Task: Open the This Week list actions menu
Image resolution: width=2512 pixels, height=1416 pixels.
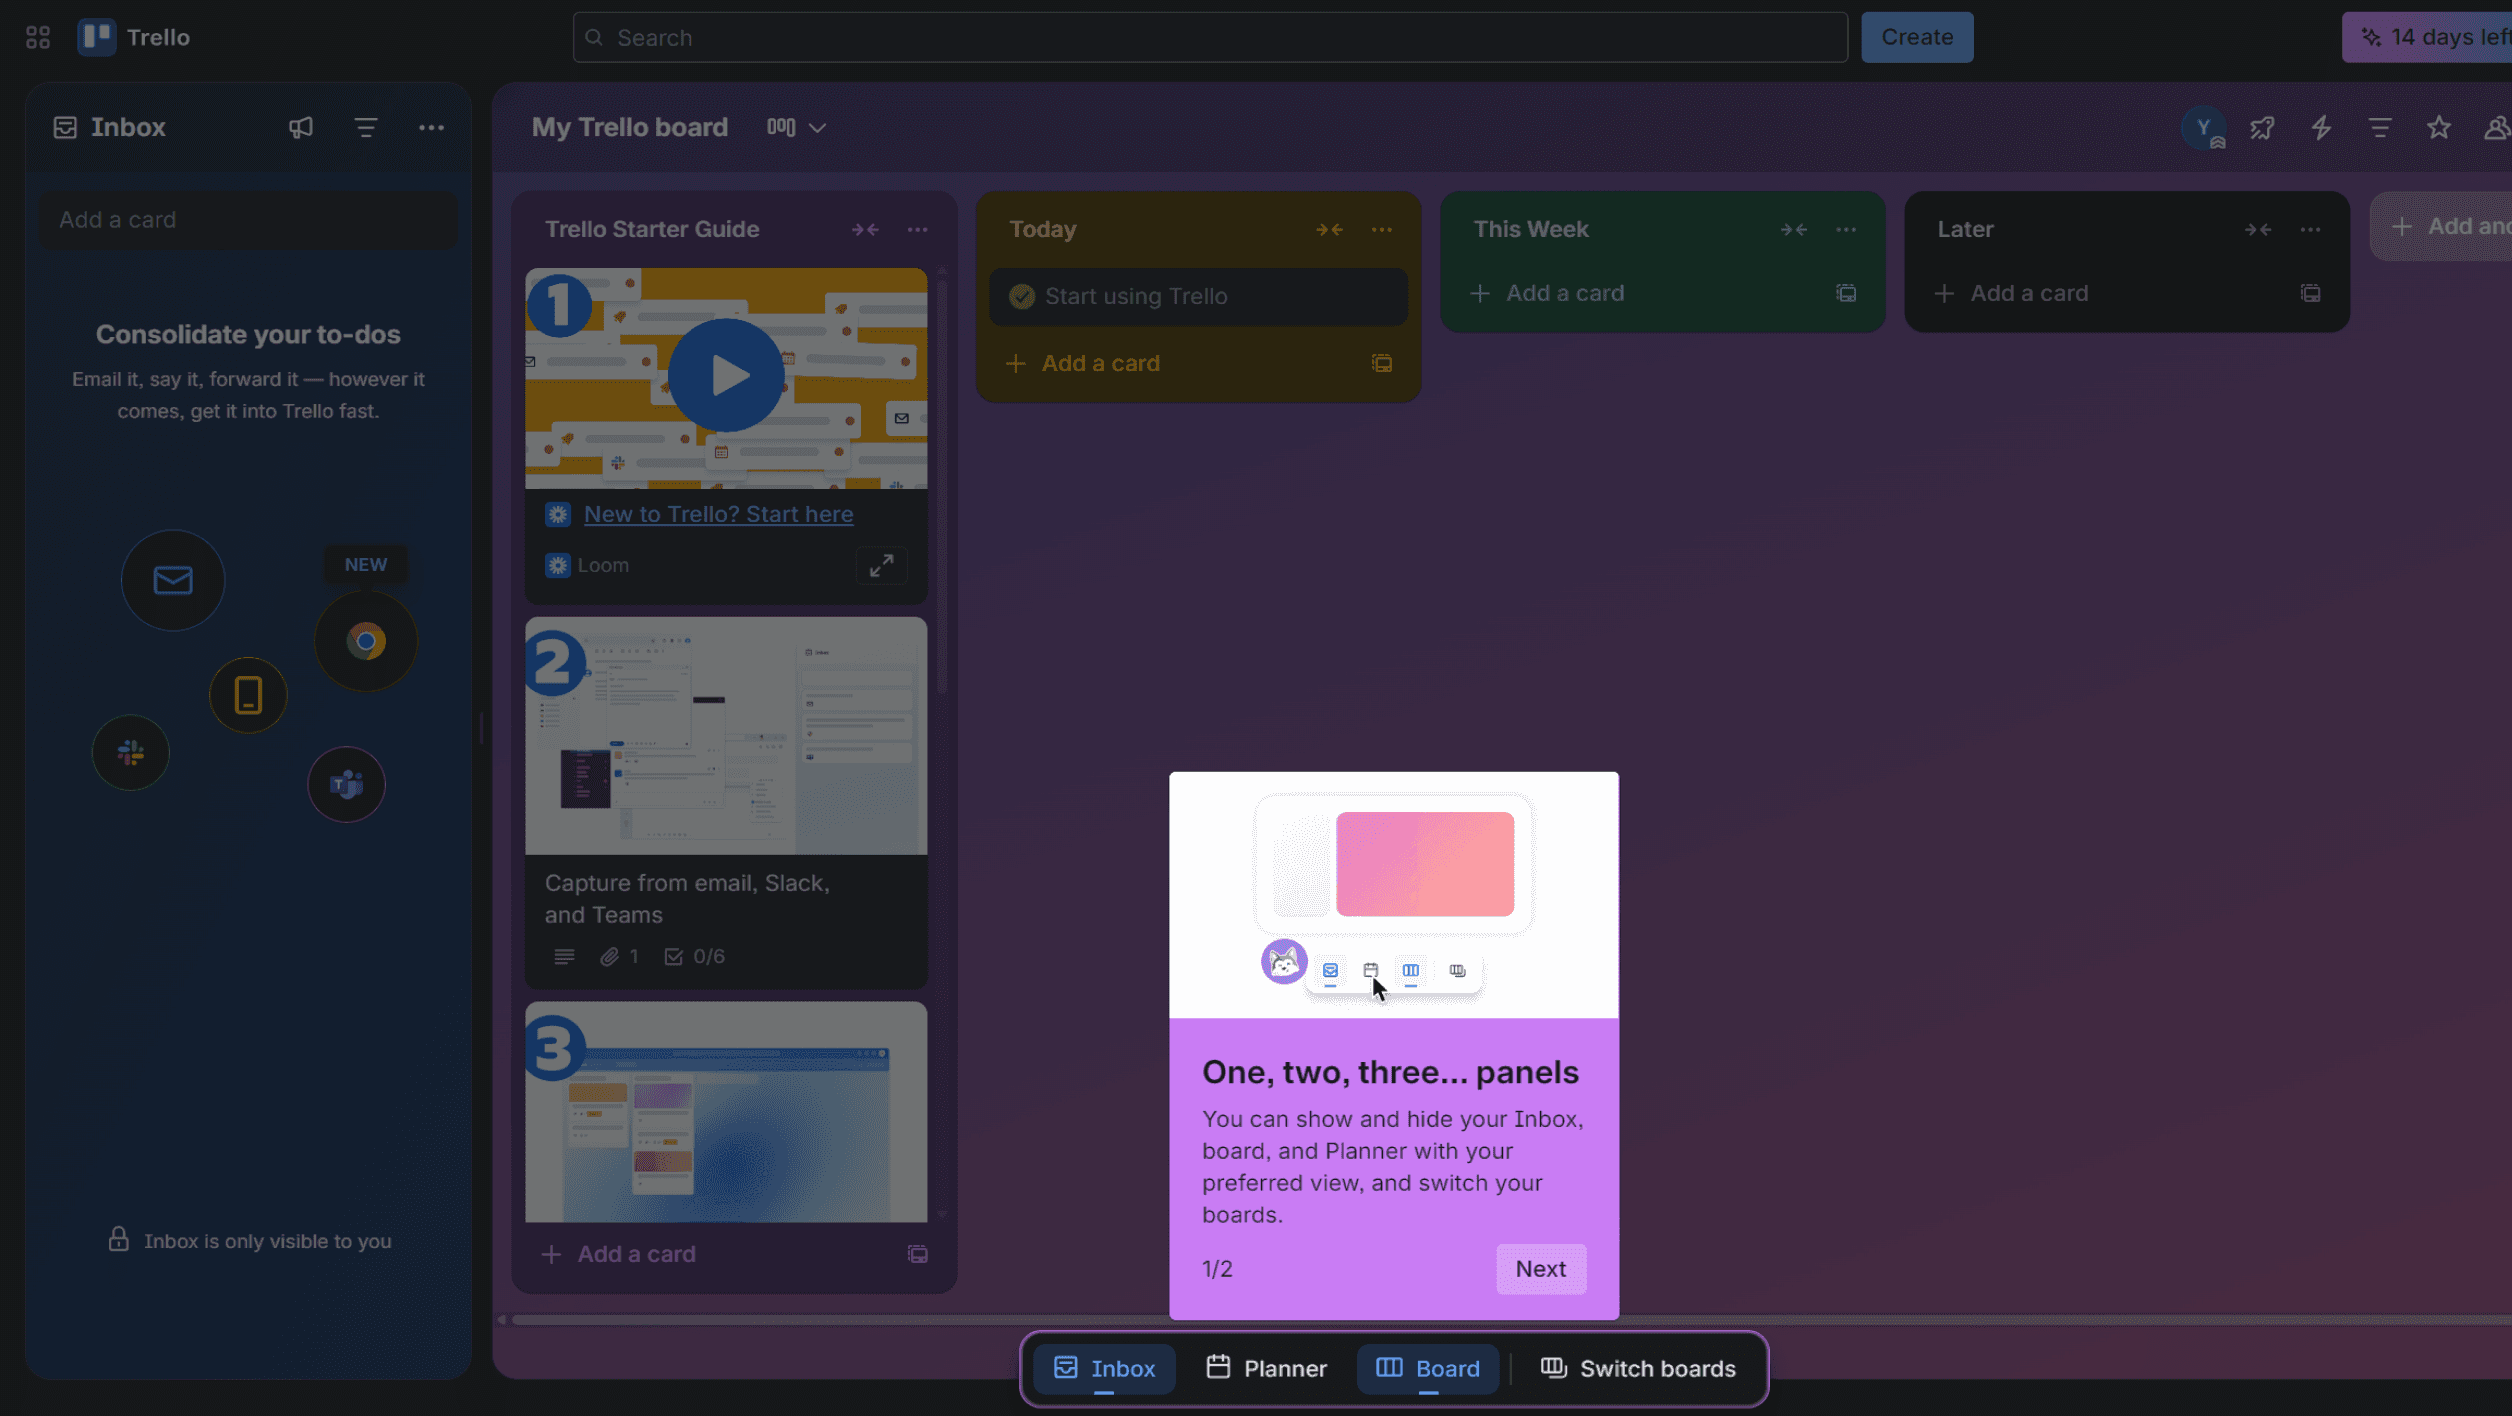Action: tap(1846, 230)
